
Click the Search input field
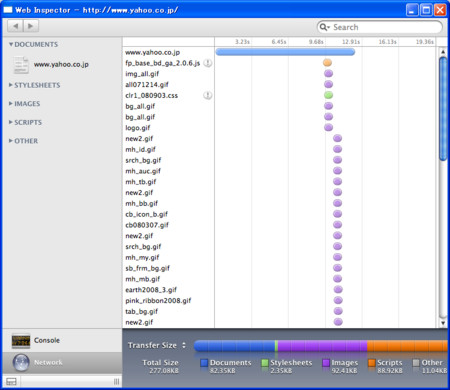380,27
